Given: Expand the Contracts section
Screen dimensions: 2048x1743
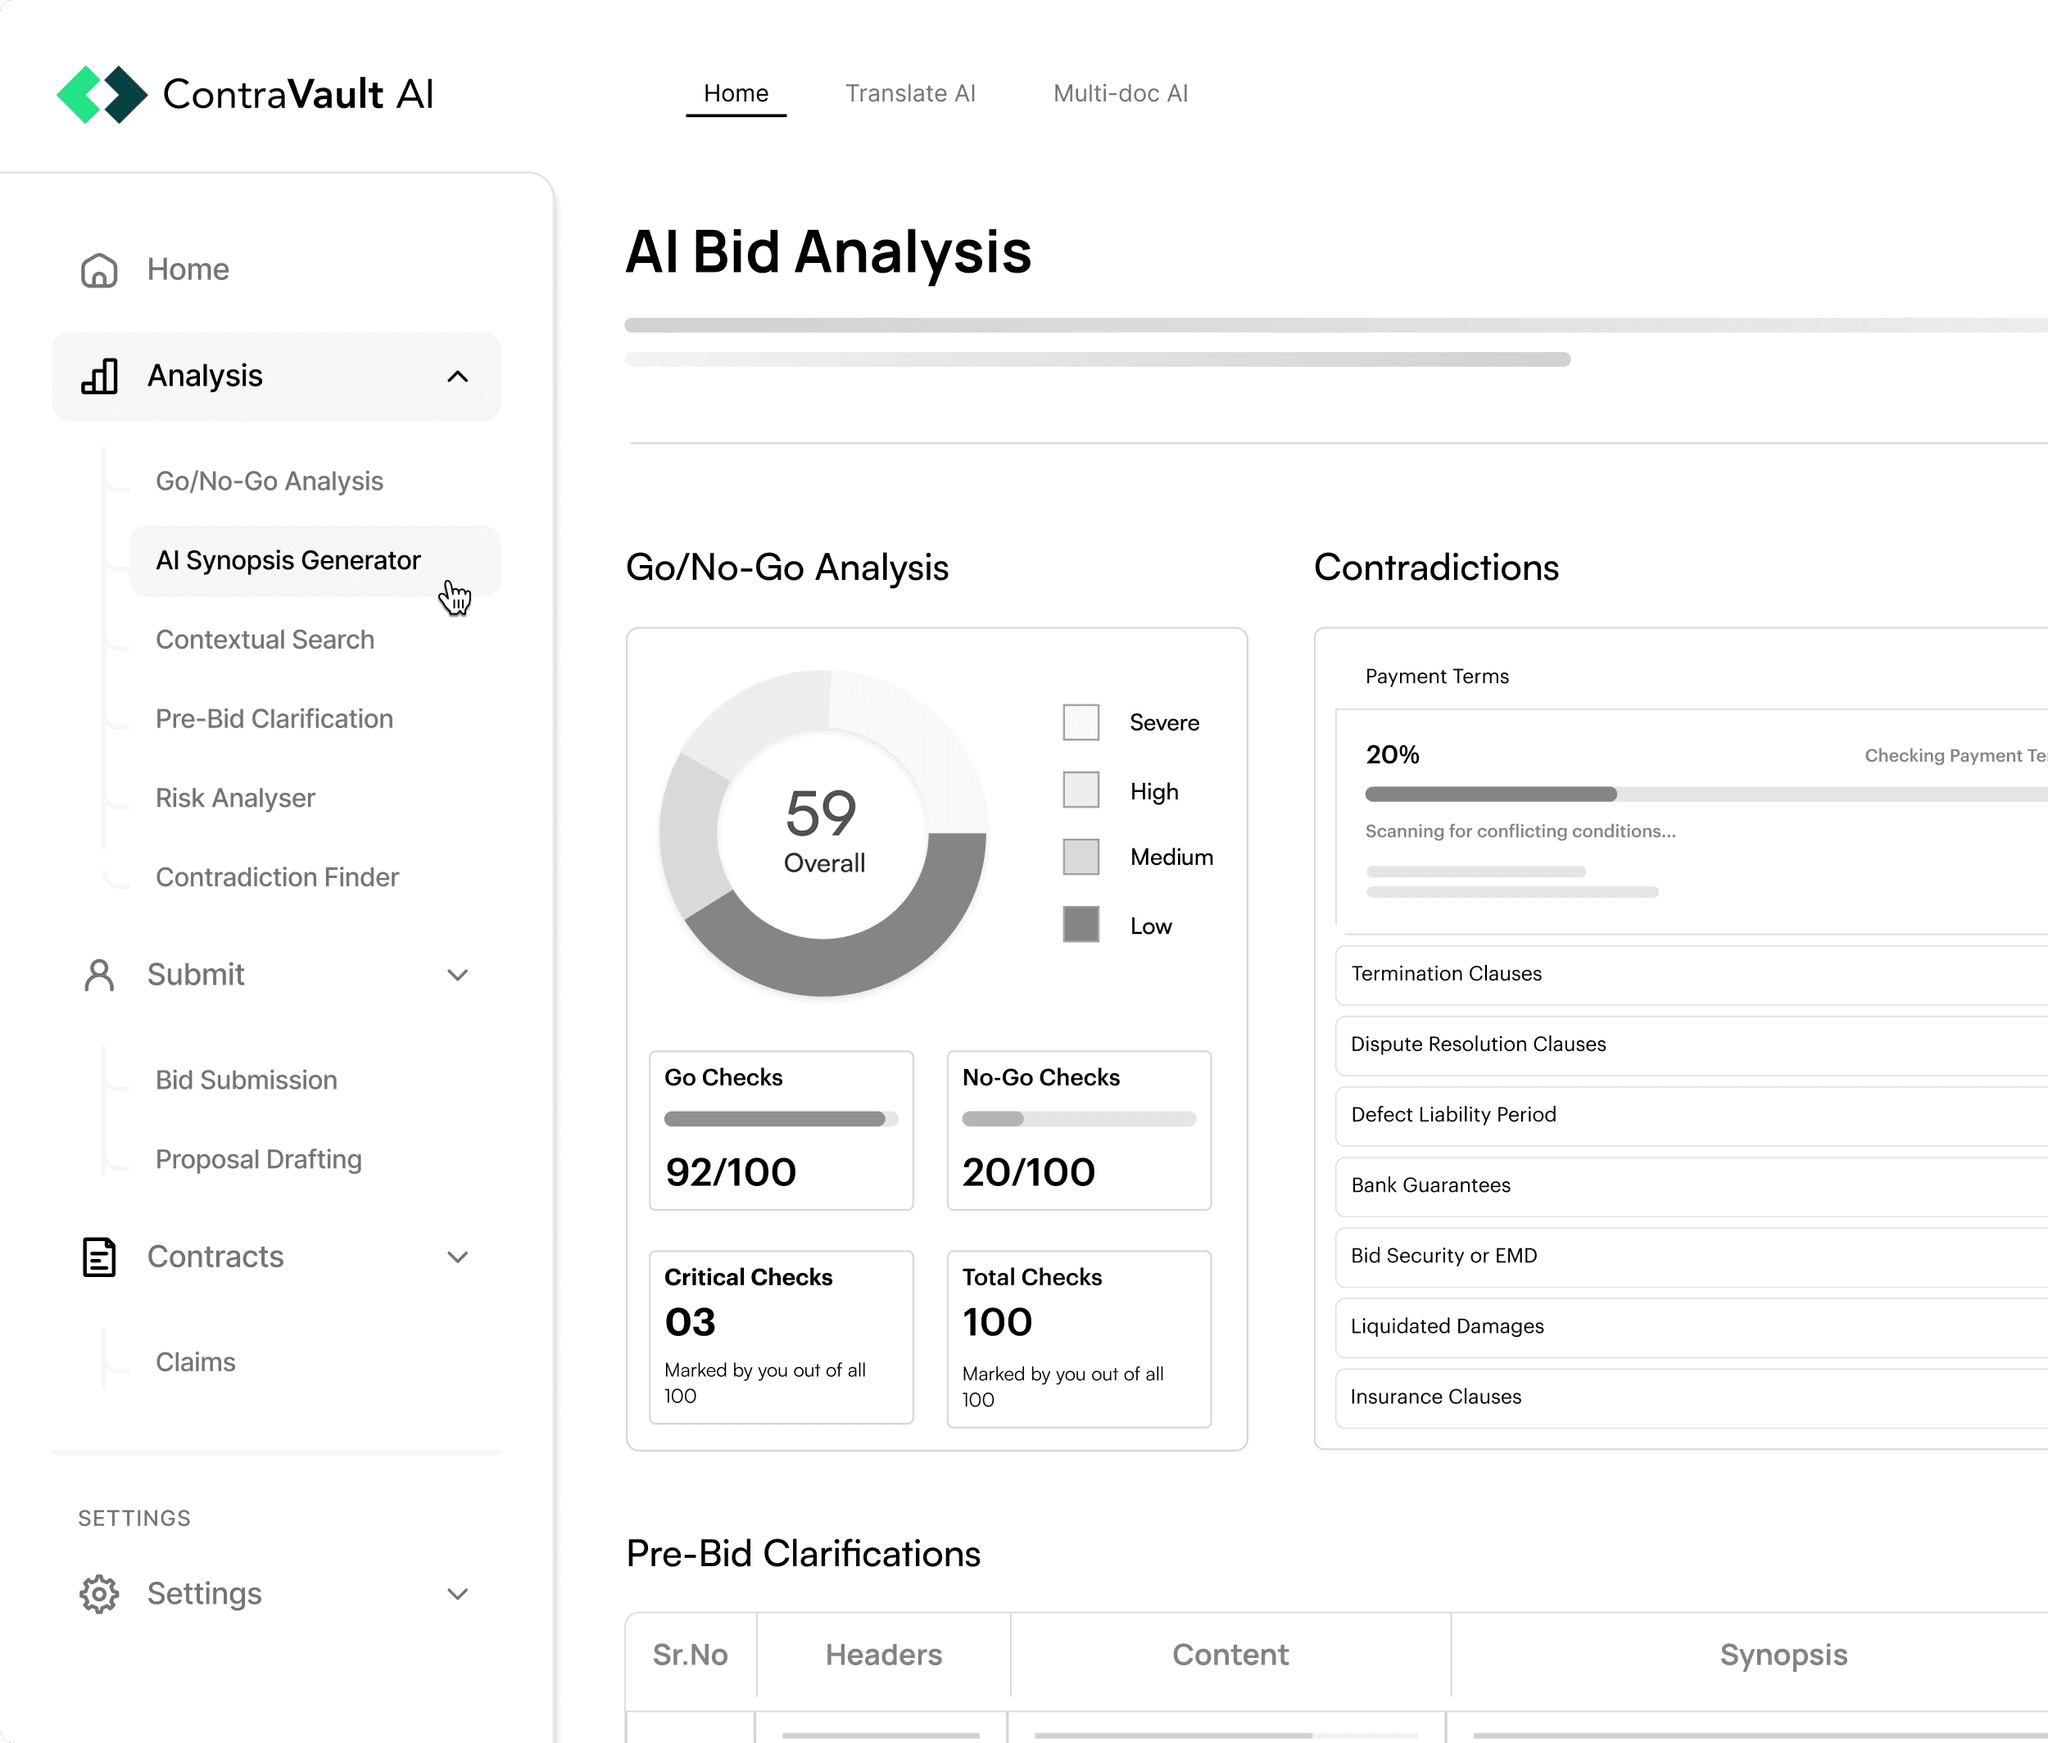Looking at the screenshot, I should (x=458, y=1257).
